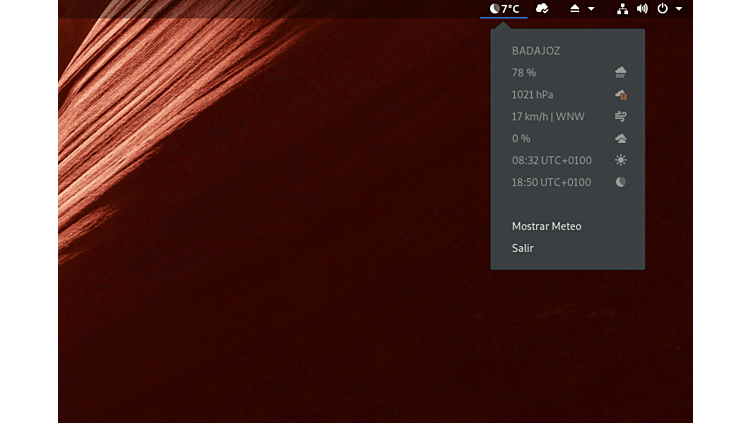Select the 08:32 UTC+0100 sunrise entry
This screenshot has width=752, height=423.
click(x=551, y=160)
